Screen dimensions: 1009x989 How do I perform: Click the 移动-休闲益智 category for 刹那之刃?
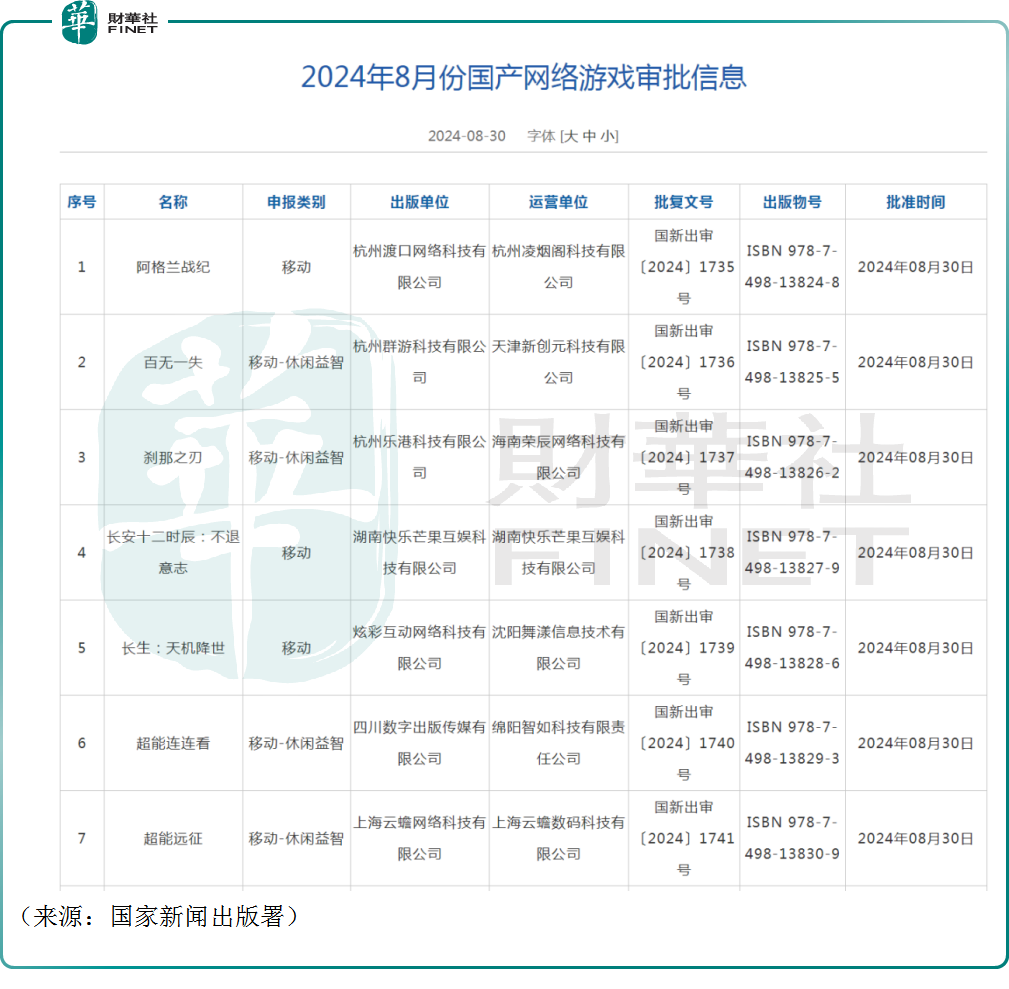(296, 458)
